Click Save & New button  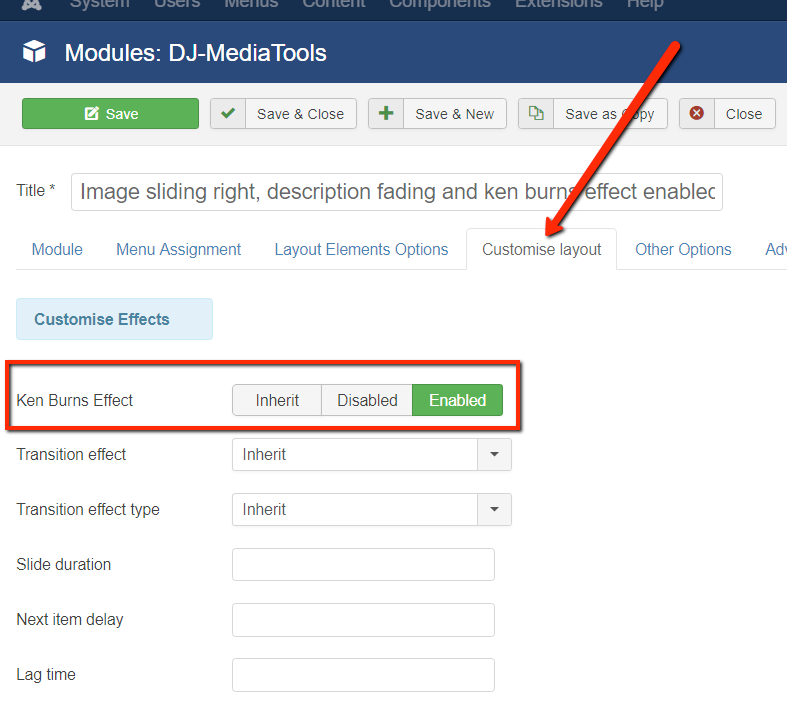437,113
